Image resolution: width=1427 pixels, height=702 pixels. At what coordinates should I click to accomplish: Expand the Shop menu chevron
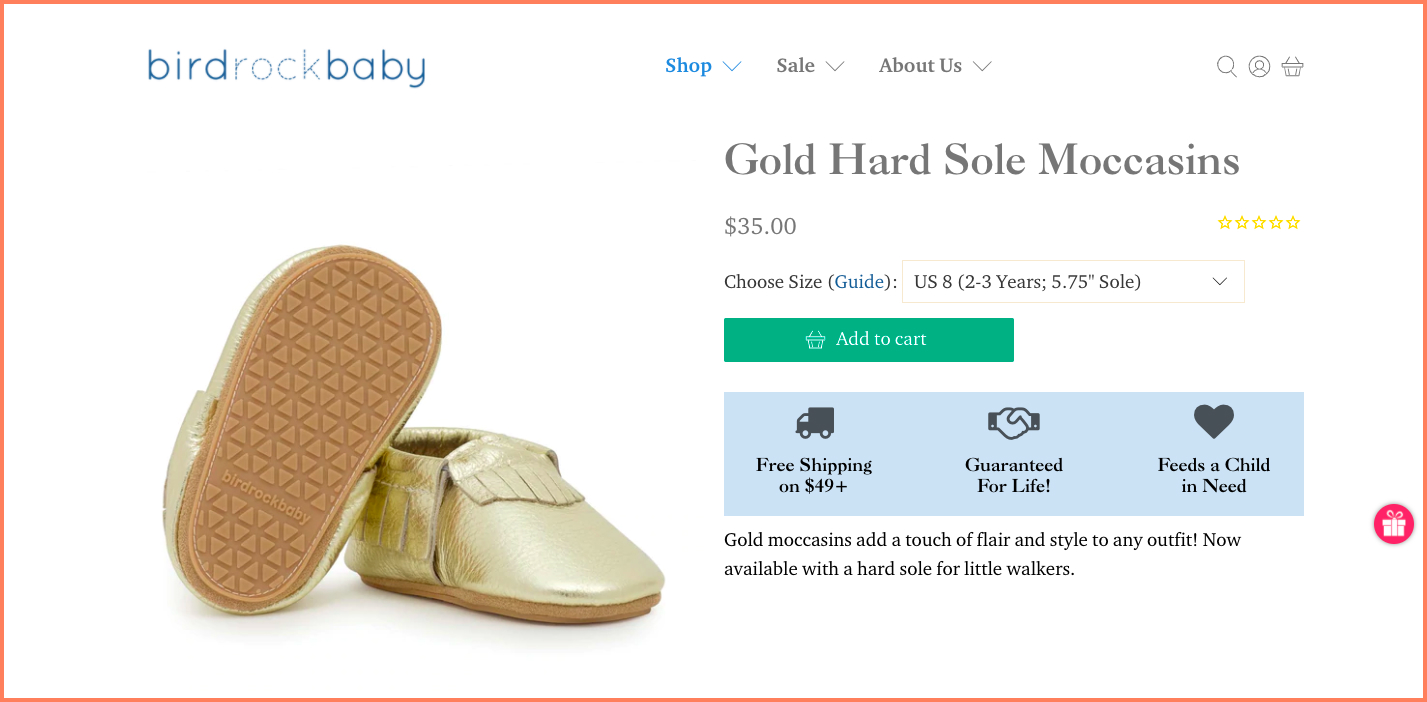(x=732, y=67)
